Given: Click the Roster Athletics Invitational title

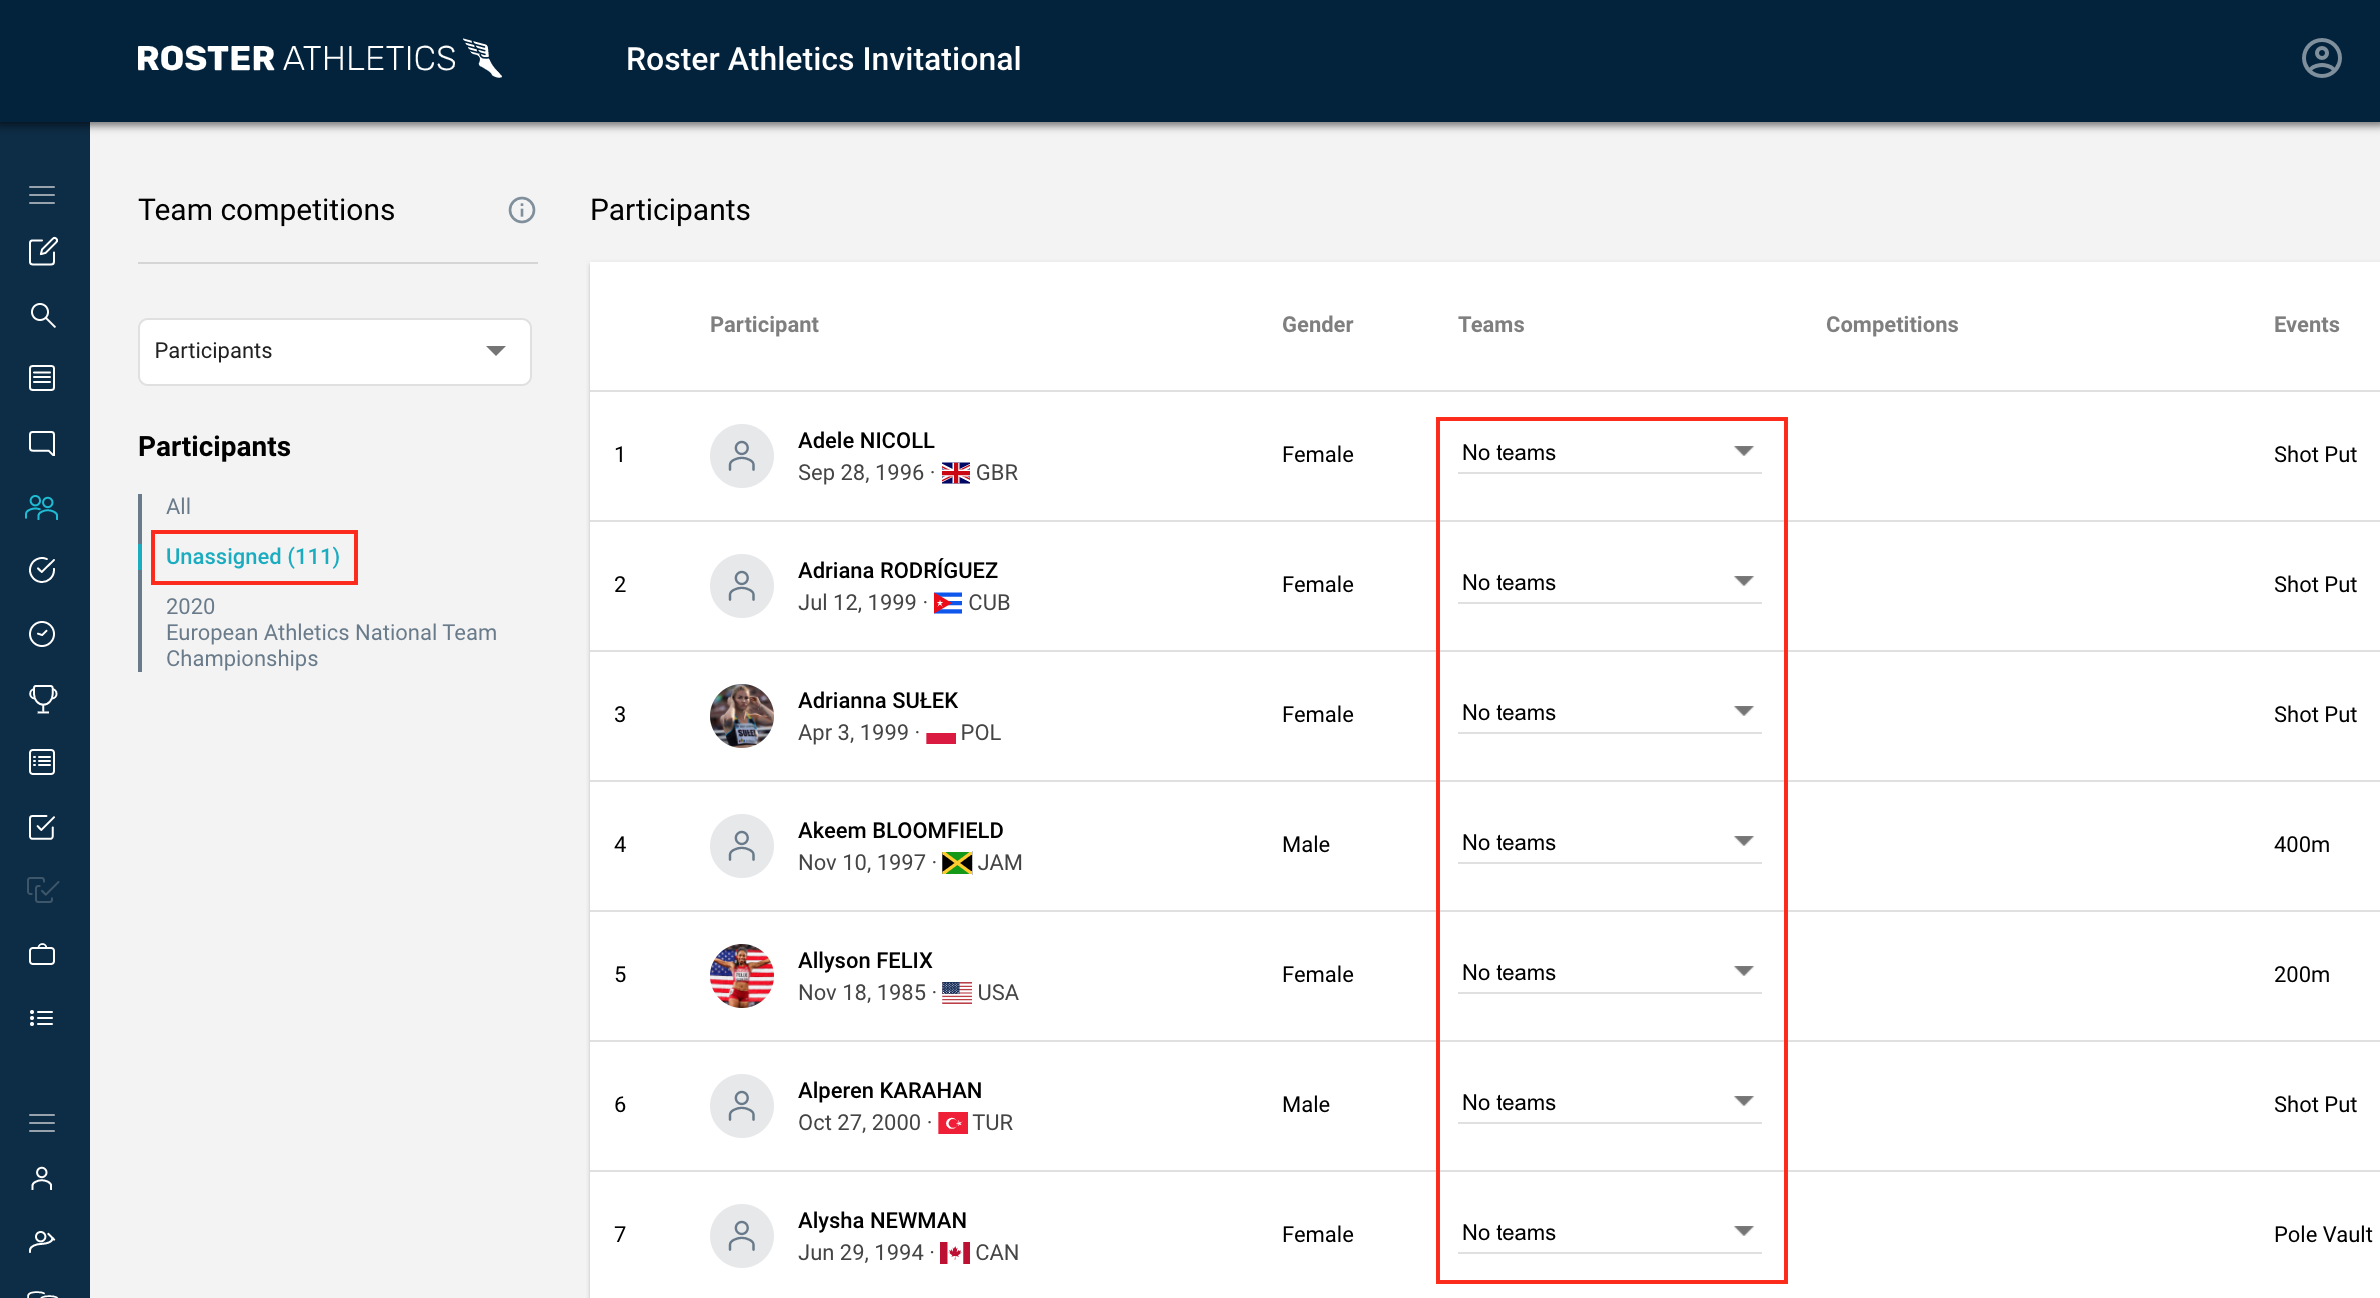Looking at the screenshot, I should 823,59.
